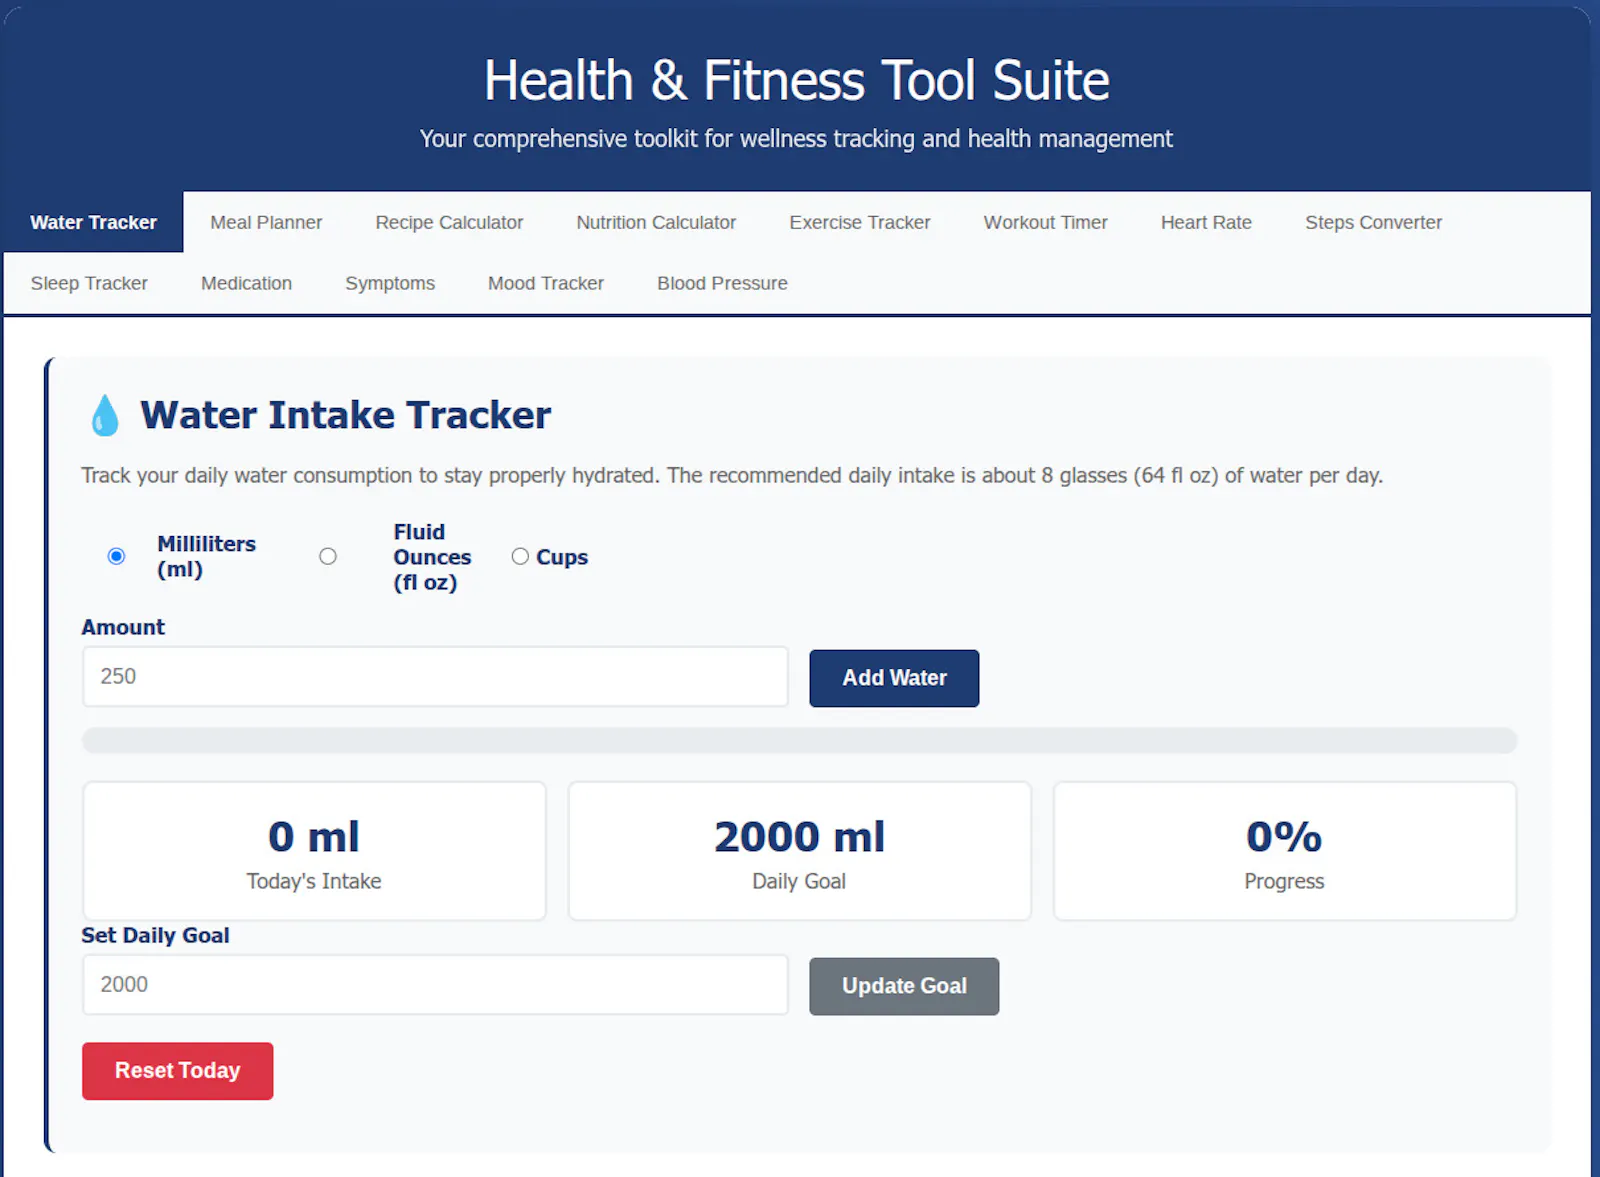Select the Fluid Ounces (fl oz) radio button

coord(328,556)
